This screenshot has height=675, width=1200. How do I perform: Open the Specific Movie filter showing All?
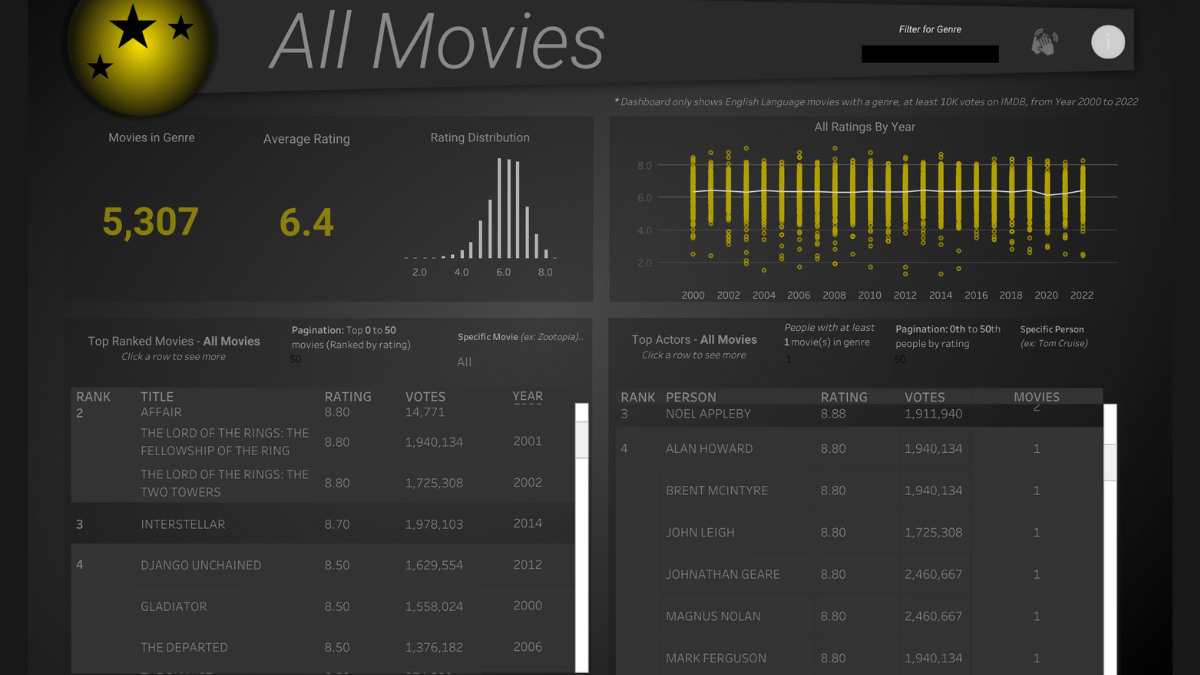click(464, 362)
